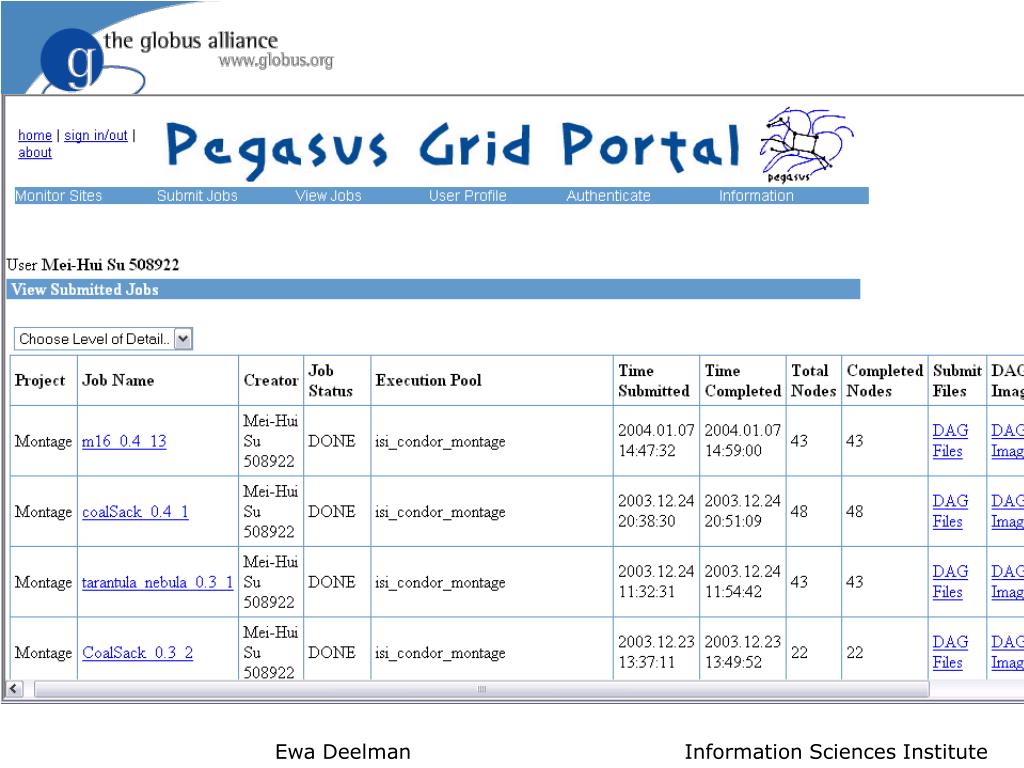The image size is (1024, 768).
Task: Click DONE status in m16_0.4_13 row
Action: [332, 441]
